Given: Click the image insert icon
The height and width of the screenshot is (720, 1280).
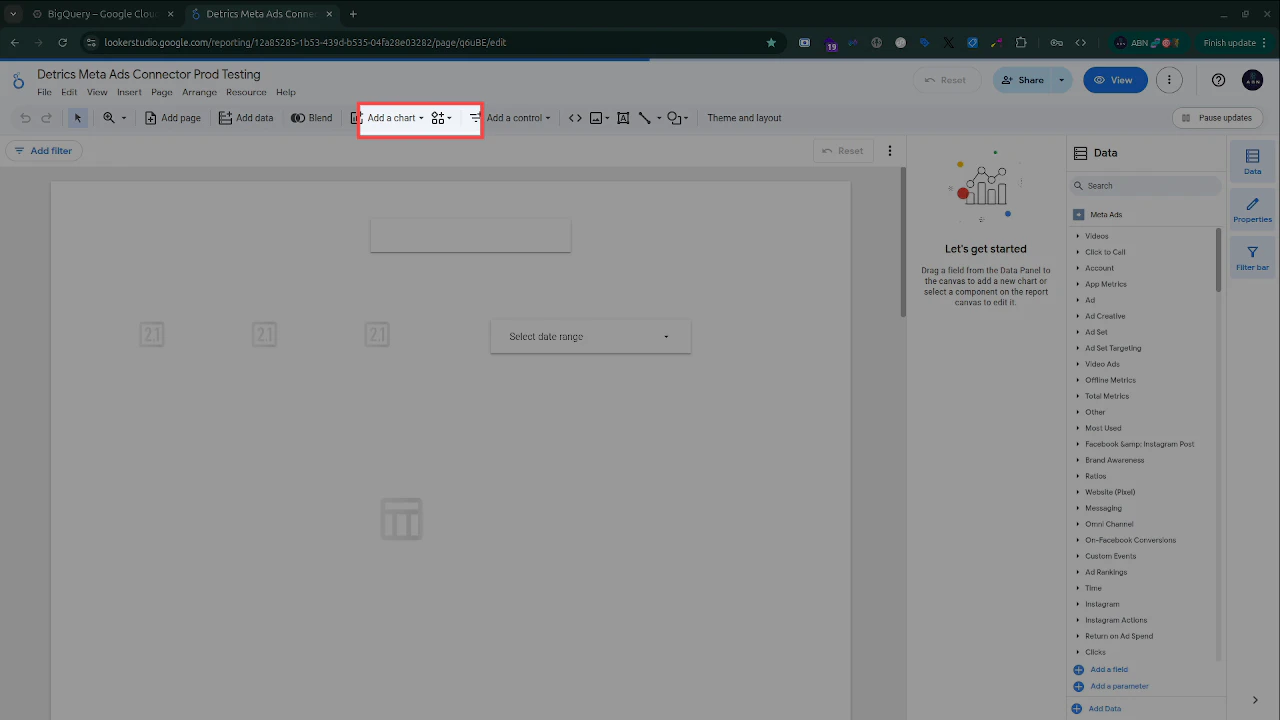Looking at the screenshot, I should click(x=596, y=117).
